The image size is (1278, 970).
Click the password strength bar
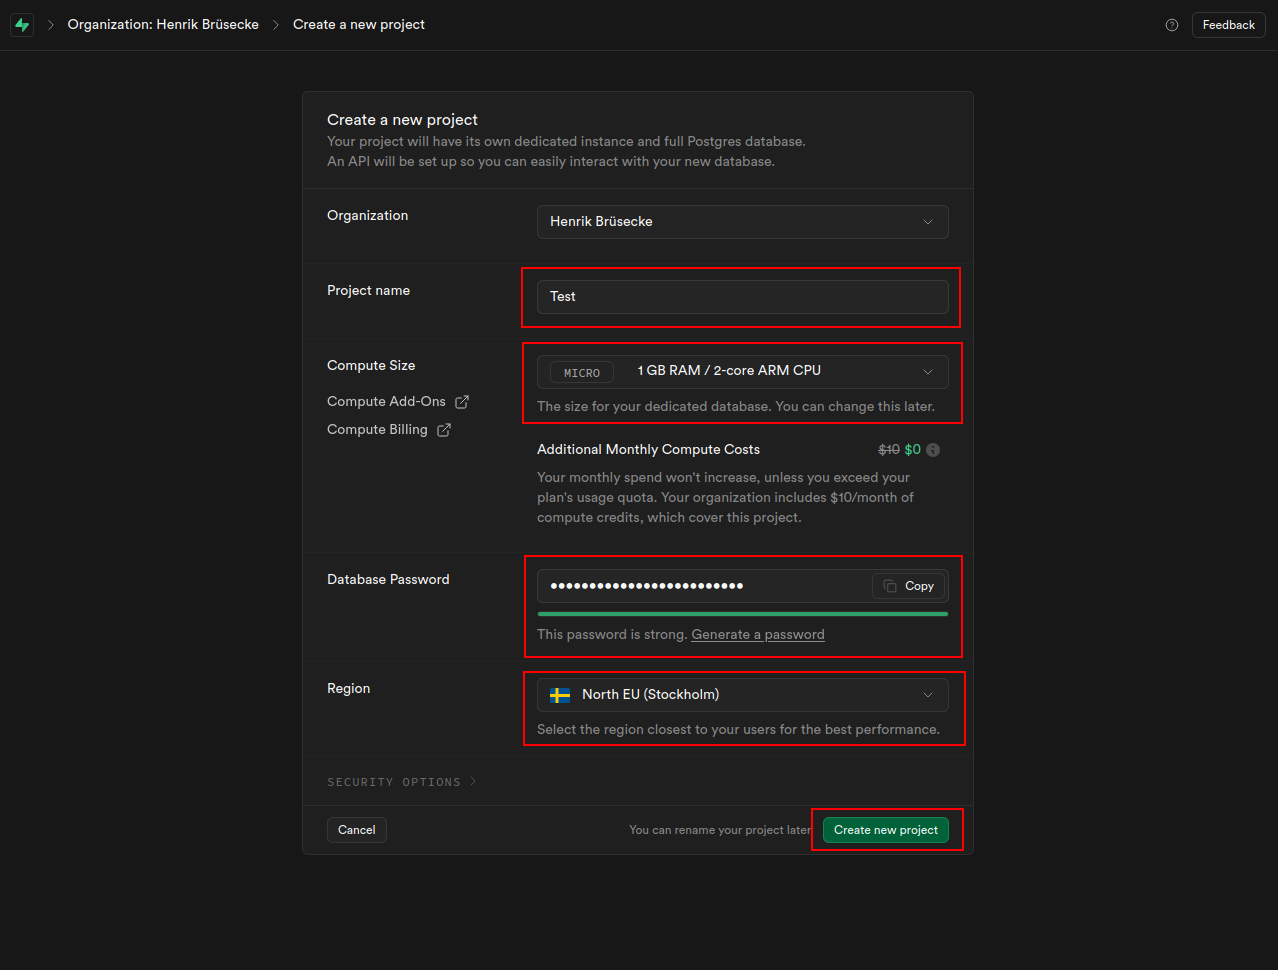[743, 614]
